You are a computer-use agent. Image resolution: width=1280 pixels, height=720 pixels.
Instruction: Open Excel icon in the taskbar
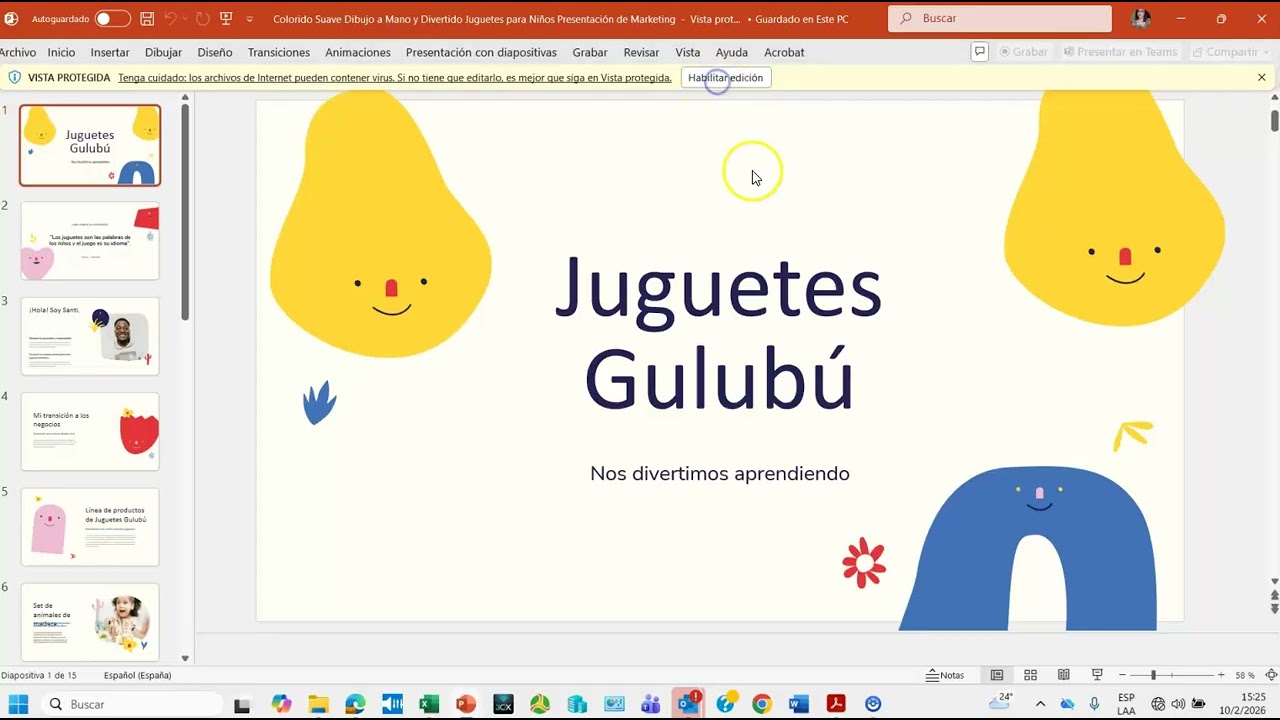(429, 704)
